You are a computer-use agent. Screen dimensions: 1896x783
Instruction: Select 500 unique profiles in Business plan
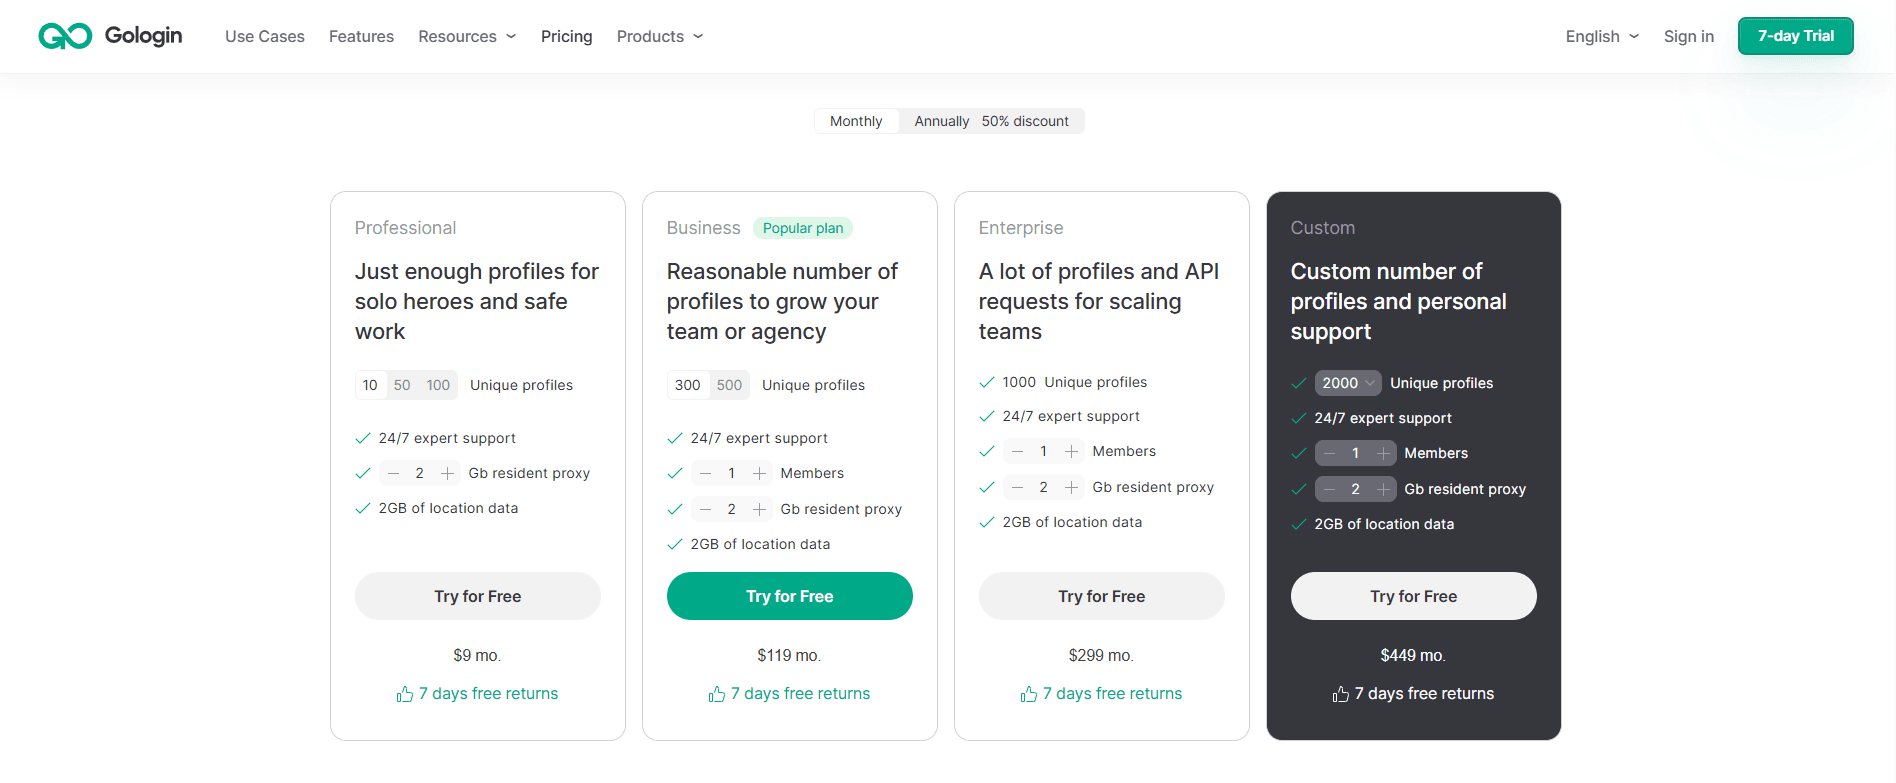coord(729,385)
